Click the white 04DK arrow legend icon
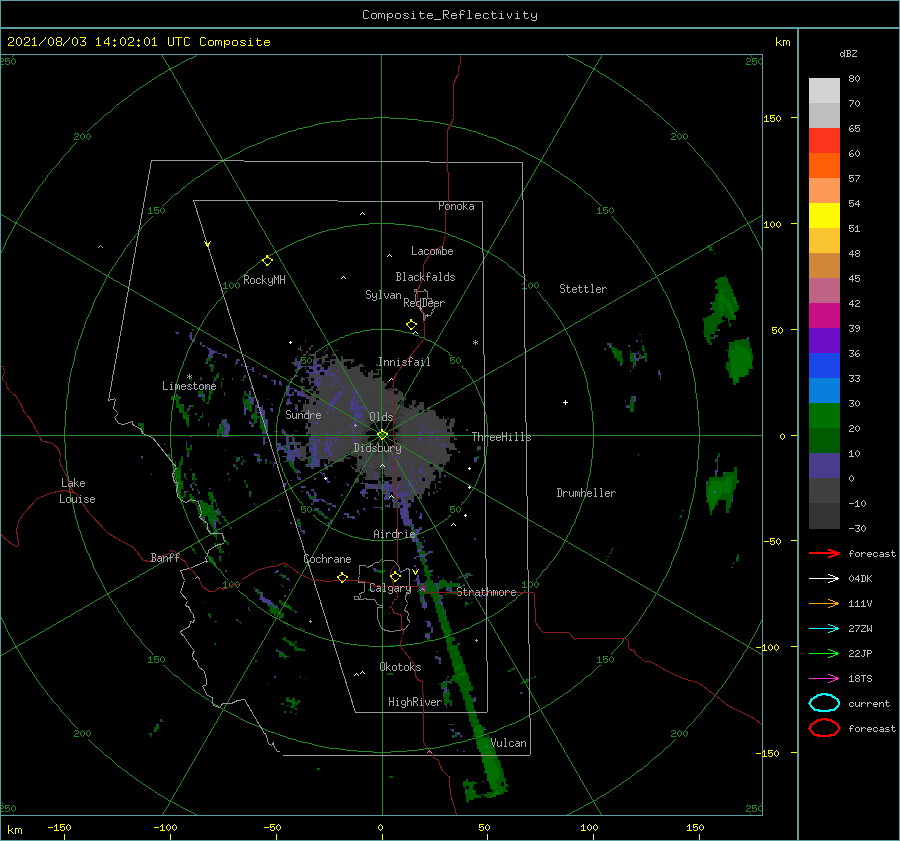Screen dimensions: 900x841 [824, 578]
